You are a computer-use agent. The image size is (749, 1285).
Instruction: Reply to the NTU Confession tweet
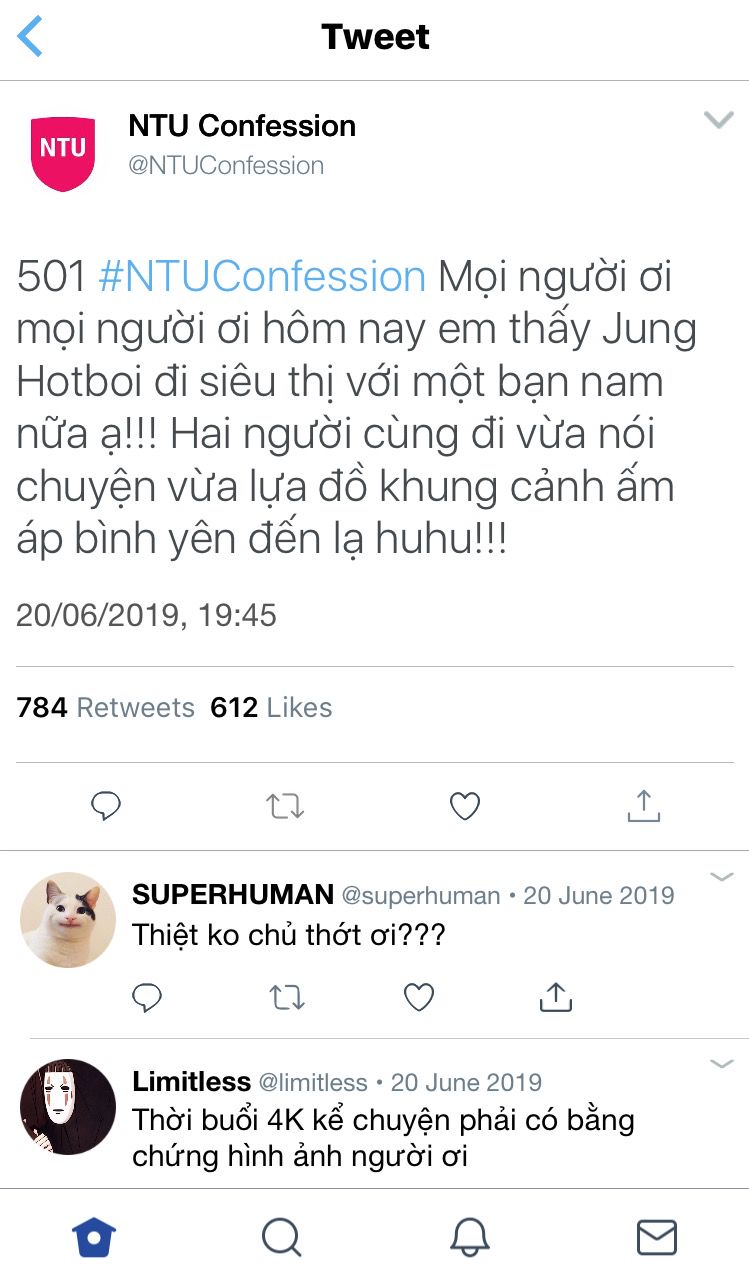tap(106, 806)
